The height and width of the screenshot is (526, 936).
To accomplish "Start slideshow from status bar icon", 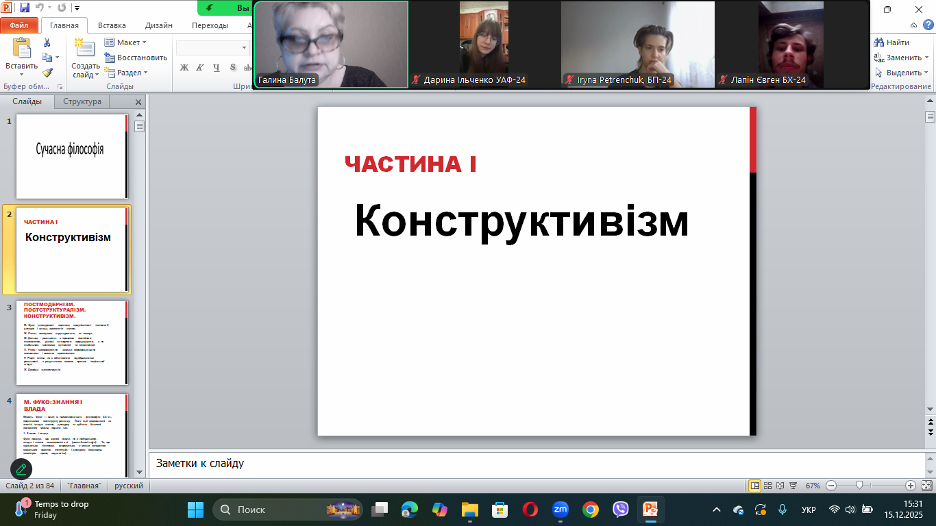I will pyautogui.click(x=795, y=485).
